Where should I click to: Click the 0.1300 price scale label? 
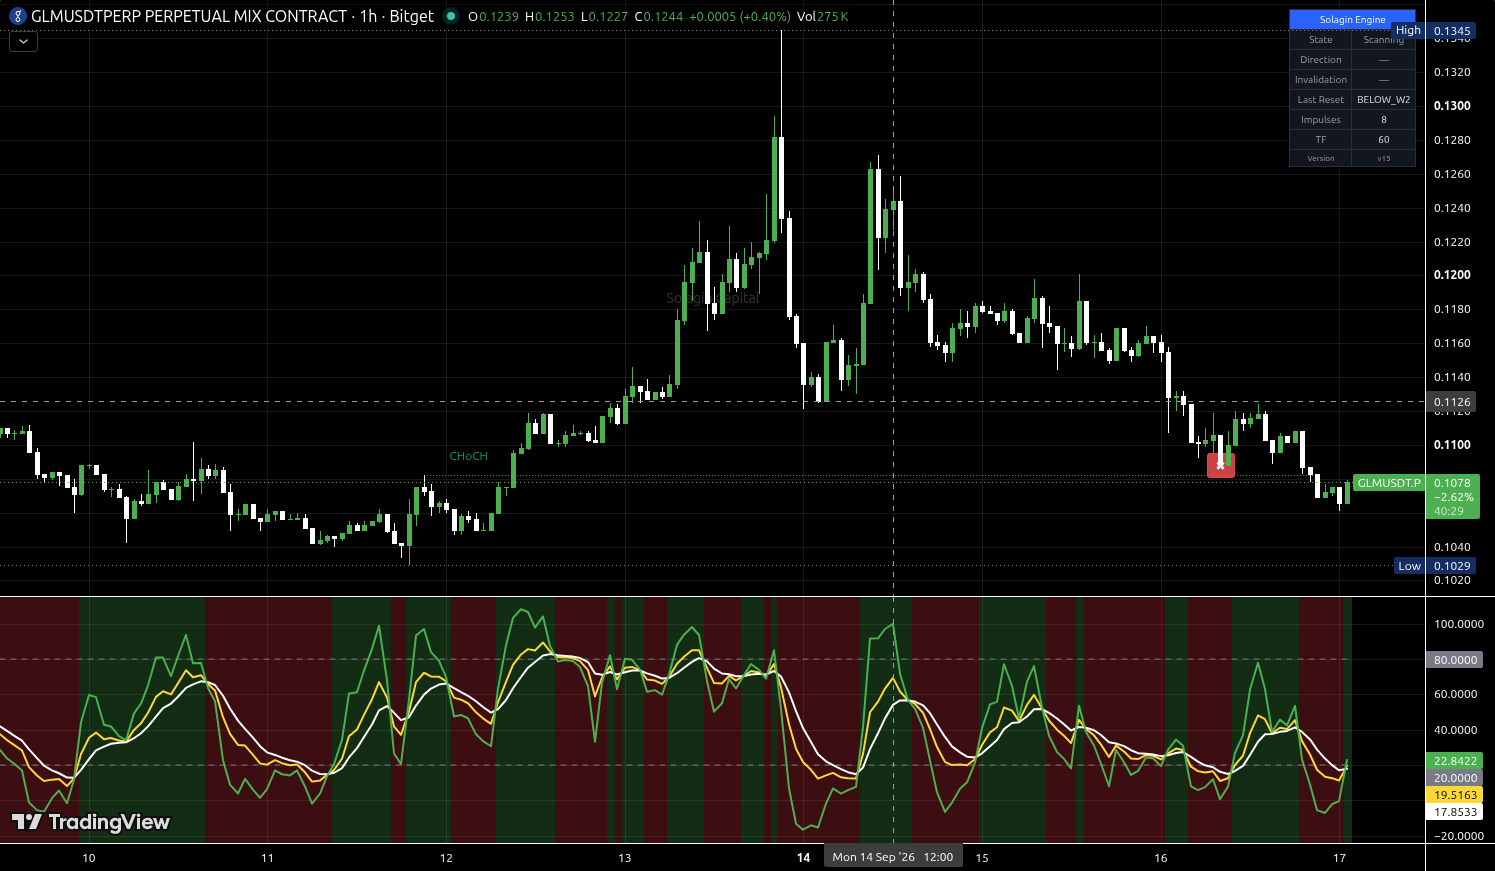pos(1452,106)
